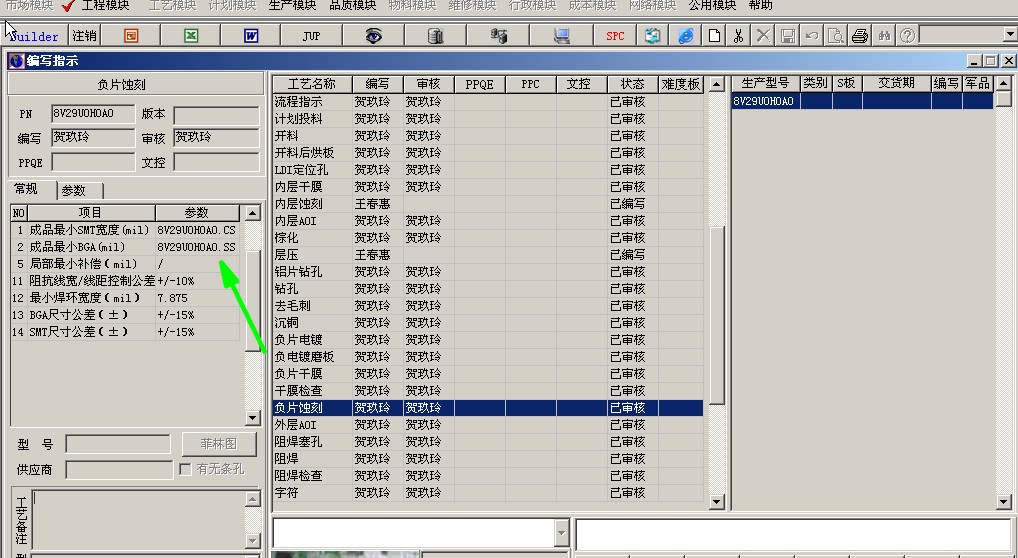This screenshot has width=1018, height=558.
Task: Switch to the 常规 tab
Action: pos(26,189)
